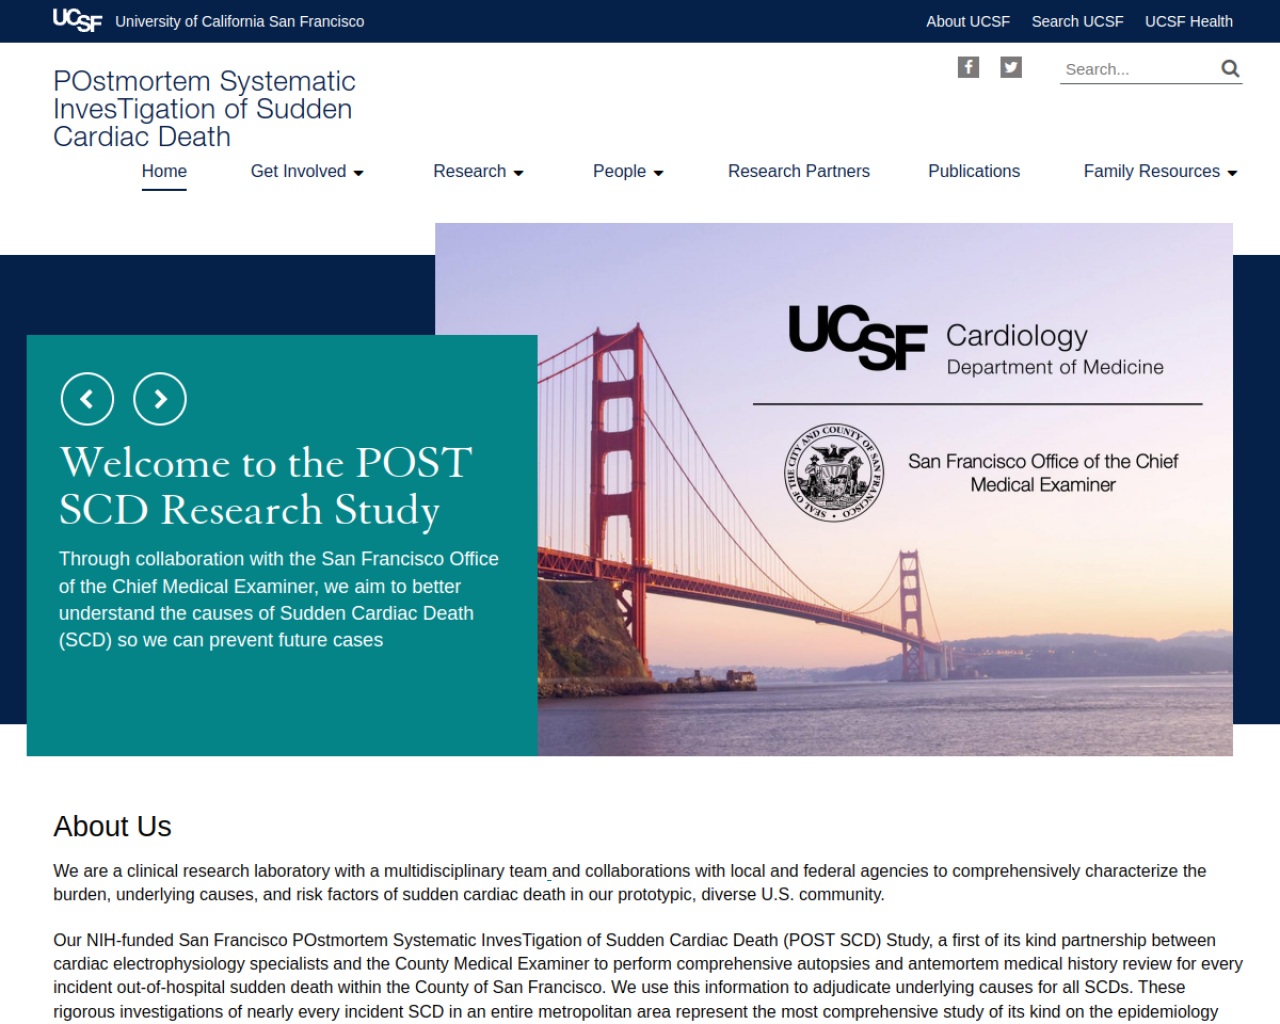Click the POstmortem Systematic InvesTigation site title
The width and height of the screenshot is (1280, 1024).
pos(204,108)
